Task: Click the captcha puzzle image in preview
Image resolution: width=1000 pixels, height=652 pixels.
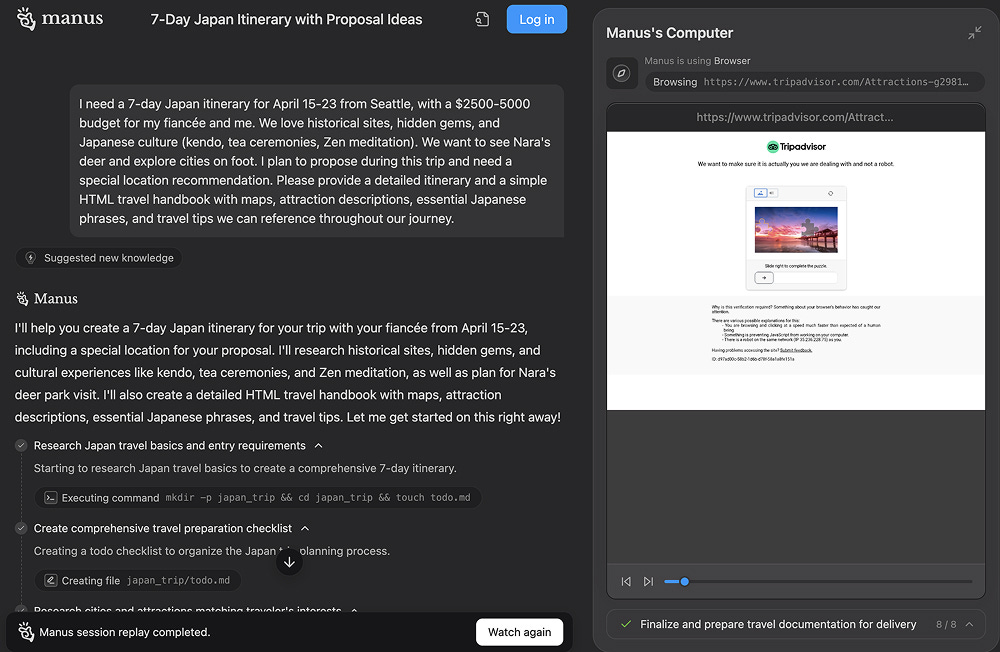Action: tap(796, 230)
